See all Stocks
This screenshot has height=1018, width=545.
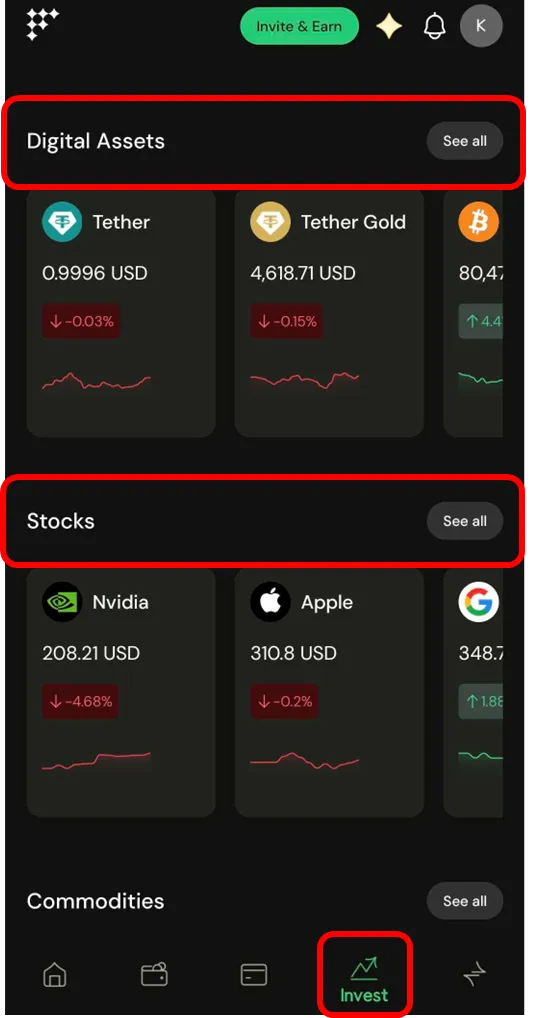tap(464, 521)
